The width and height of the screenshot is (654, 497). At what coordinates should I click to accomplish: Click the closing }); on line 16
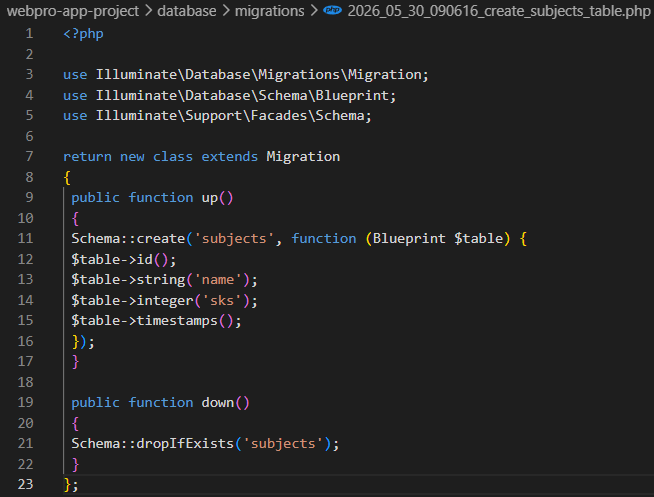tap(83, 341)
